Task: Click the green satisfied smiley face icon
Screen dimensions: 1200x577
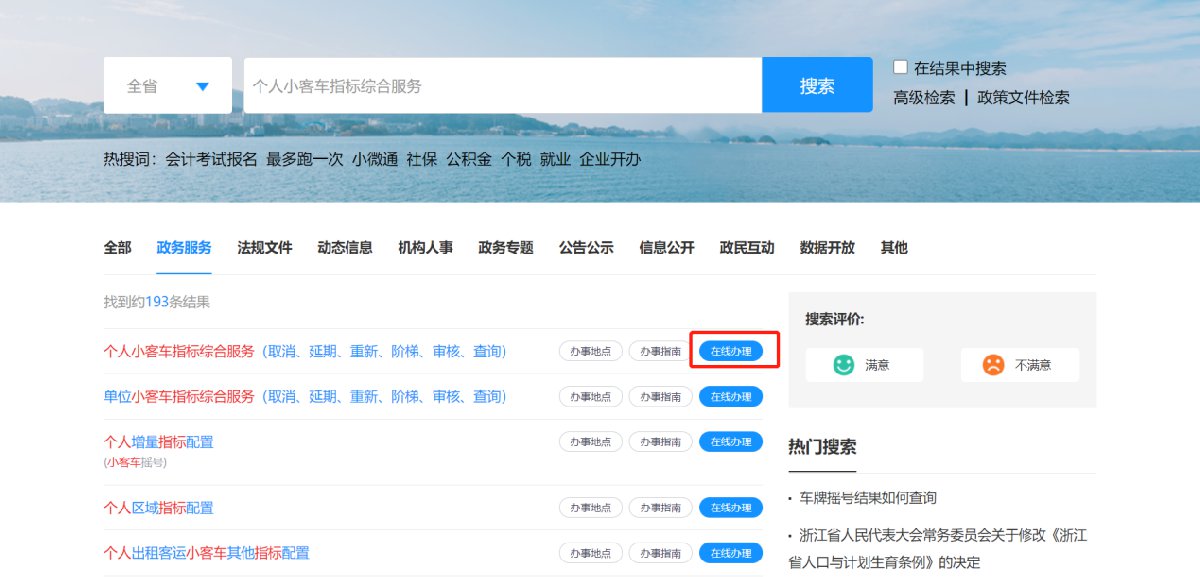Action: tap(843, 365)
